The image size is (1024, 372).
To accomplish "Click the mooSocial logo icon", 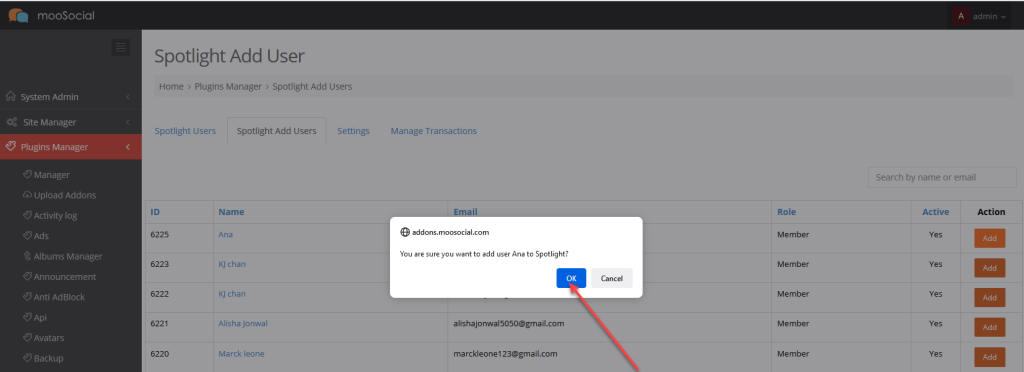I will (18, 15).
